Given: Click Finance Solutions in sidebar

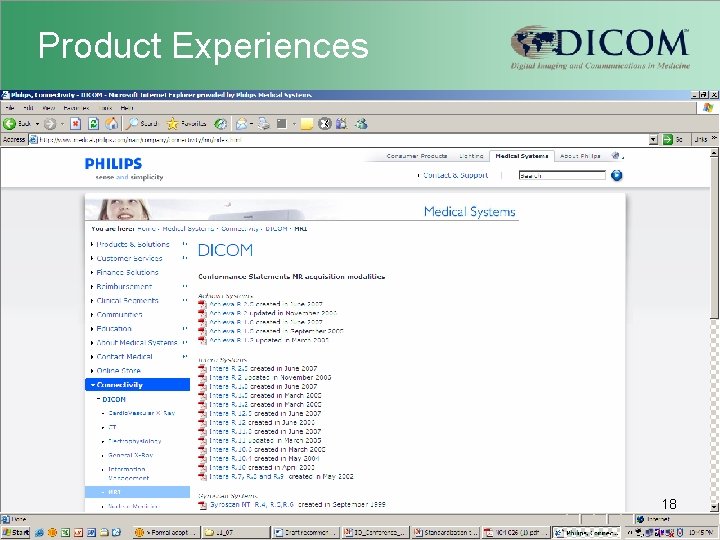Looking at the screenshot, I should click(127, 272).
